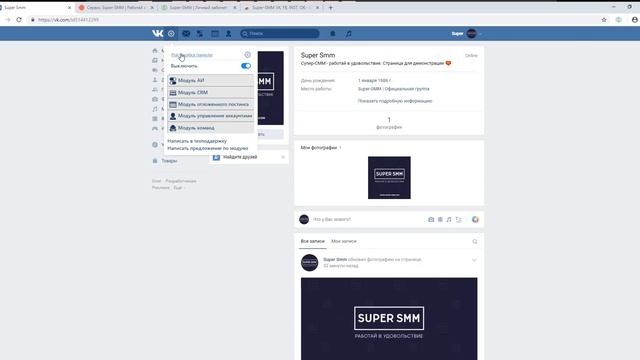Click the person icon in header
The width and height of the screenshot is (640, 360).
click(x=229, y=33)
